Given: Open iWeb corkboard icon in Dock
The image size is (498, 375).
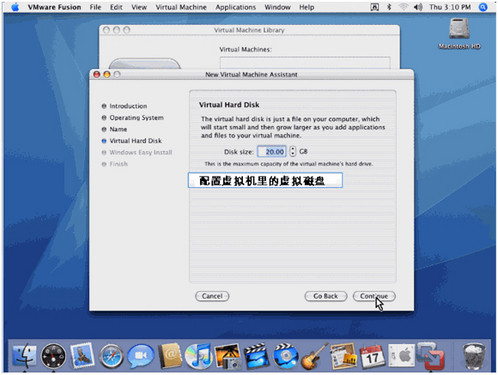Looking at the screenshot, I should [343, 356].
